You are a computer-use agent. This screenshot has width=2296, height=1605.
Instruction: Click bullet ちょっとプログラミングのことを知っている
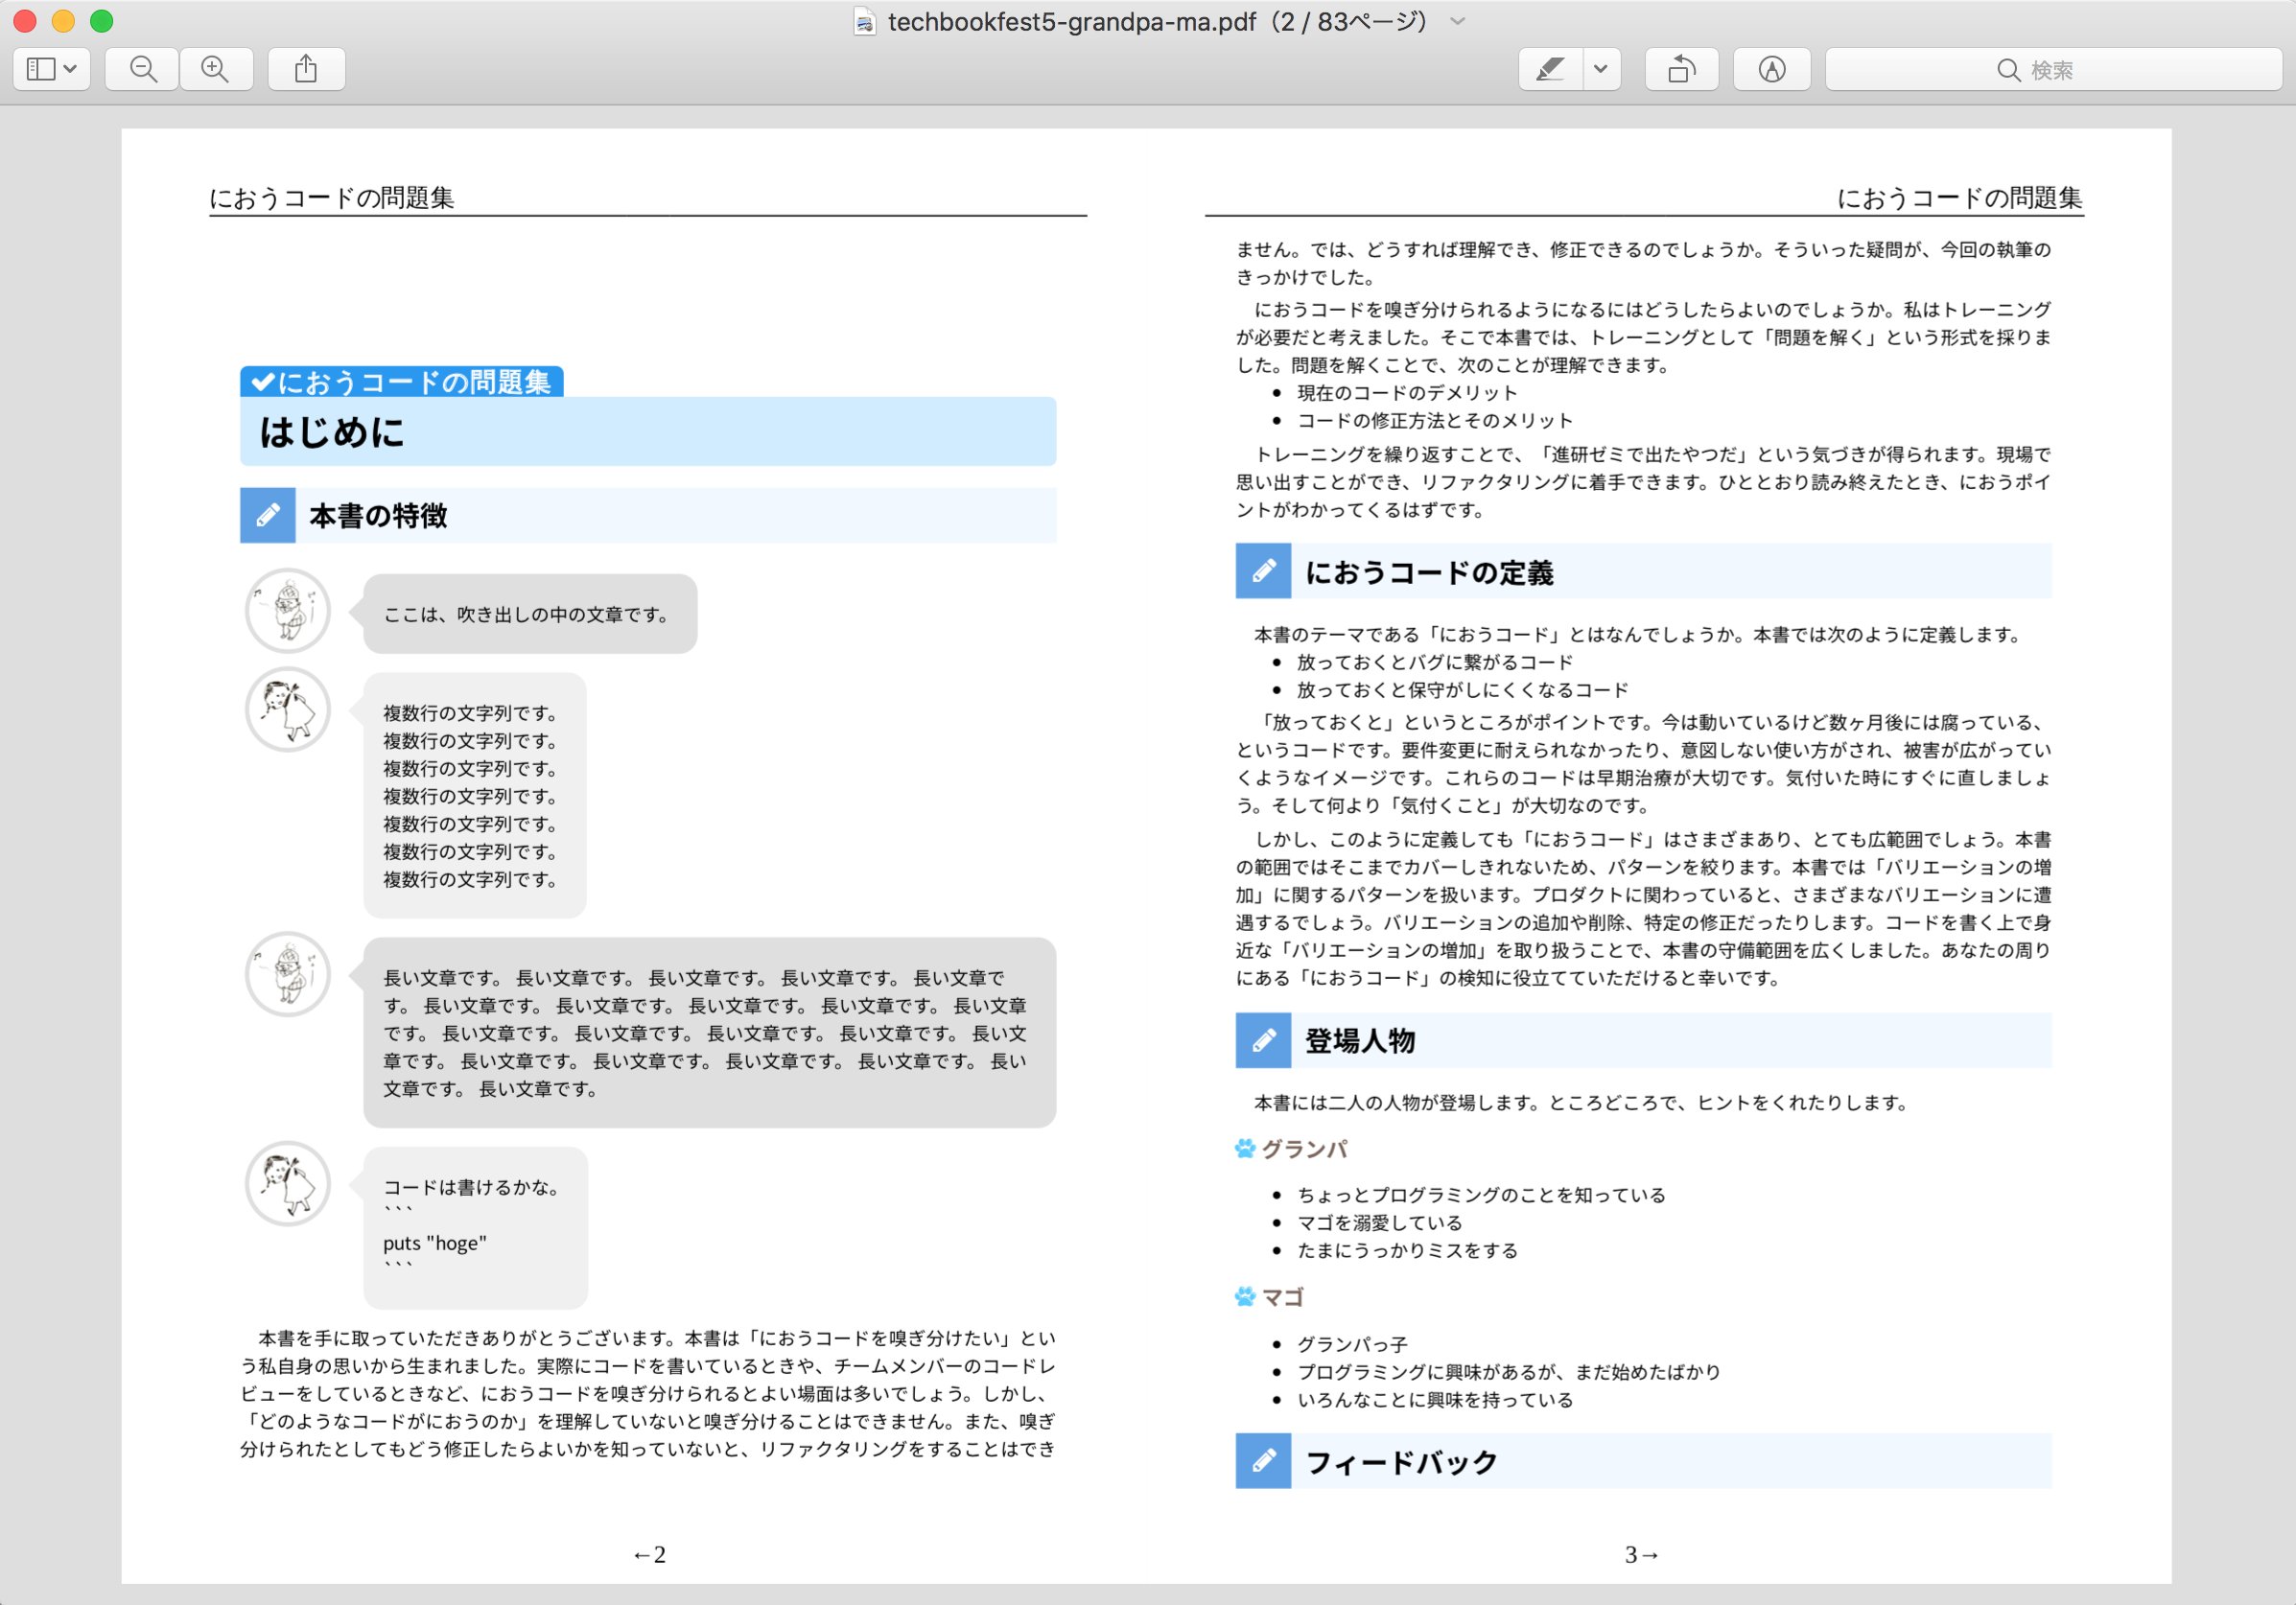[1481, 1195]
